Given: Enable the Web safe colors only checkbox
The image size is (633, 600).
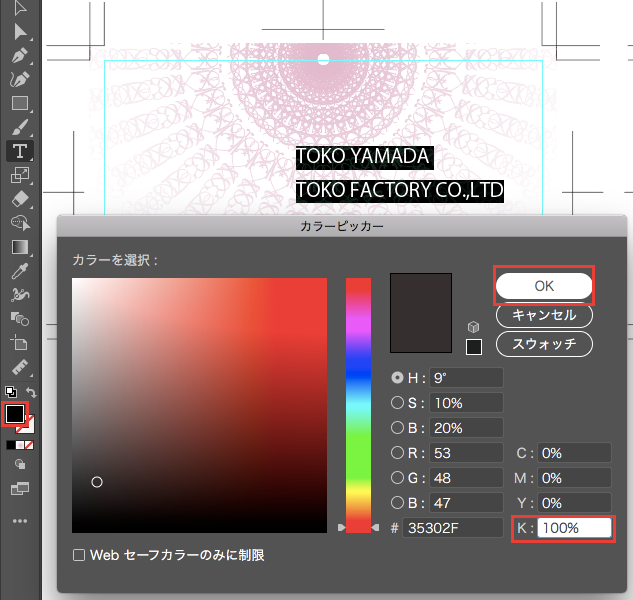Looking at the screenshot, I should click(79, 554).
